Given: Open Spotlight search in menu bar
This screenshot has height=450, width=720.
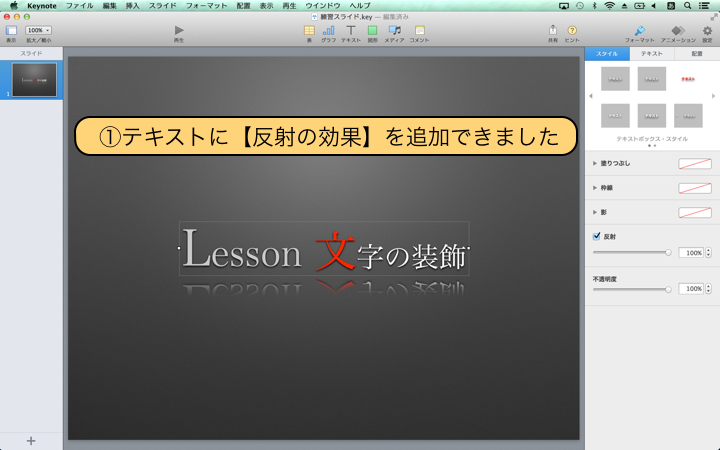Looking at the screenshot, I should pos(687,6).
